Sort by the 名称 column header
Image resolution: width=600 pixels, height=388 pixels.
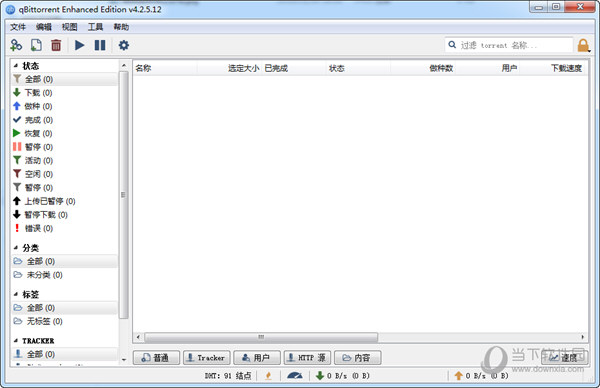point(165,68)
